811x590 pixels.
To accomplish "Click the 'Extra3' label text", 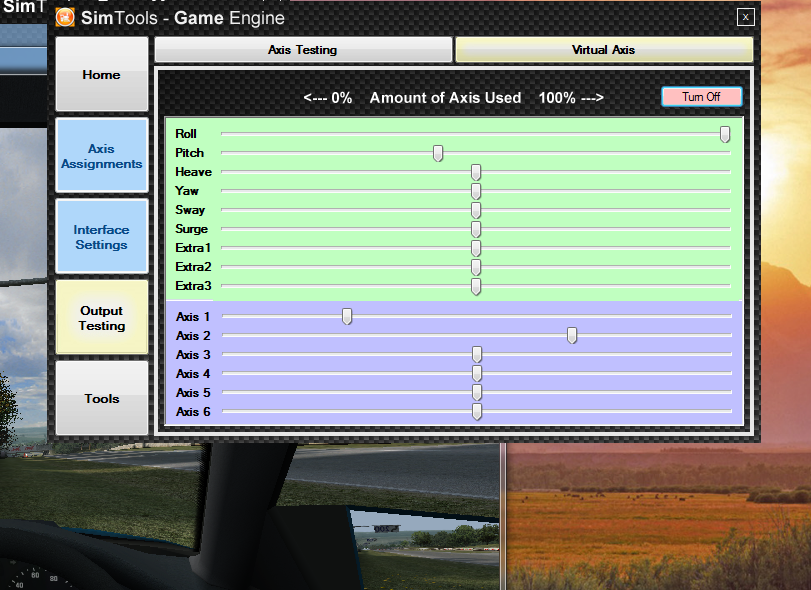I will 193,286.
